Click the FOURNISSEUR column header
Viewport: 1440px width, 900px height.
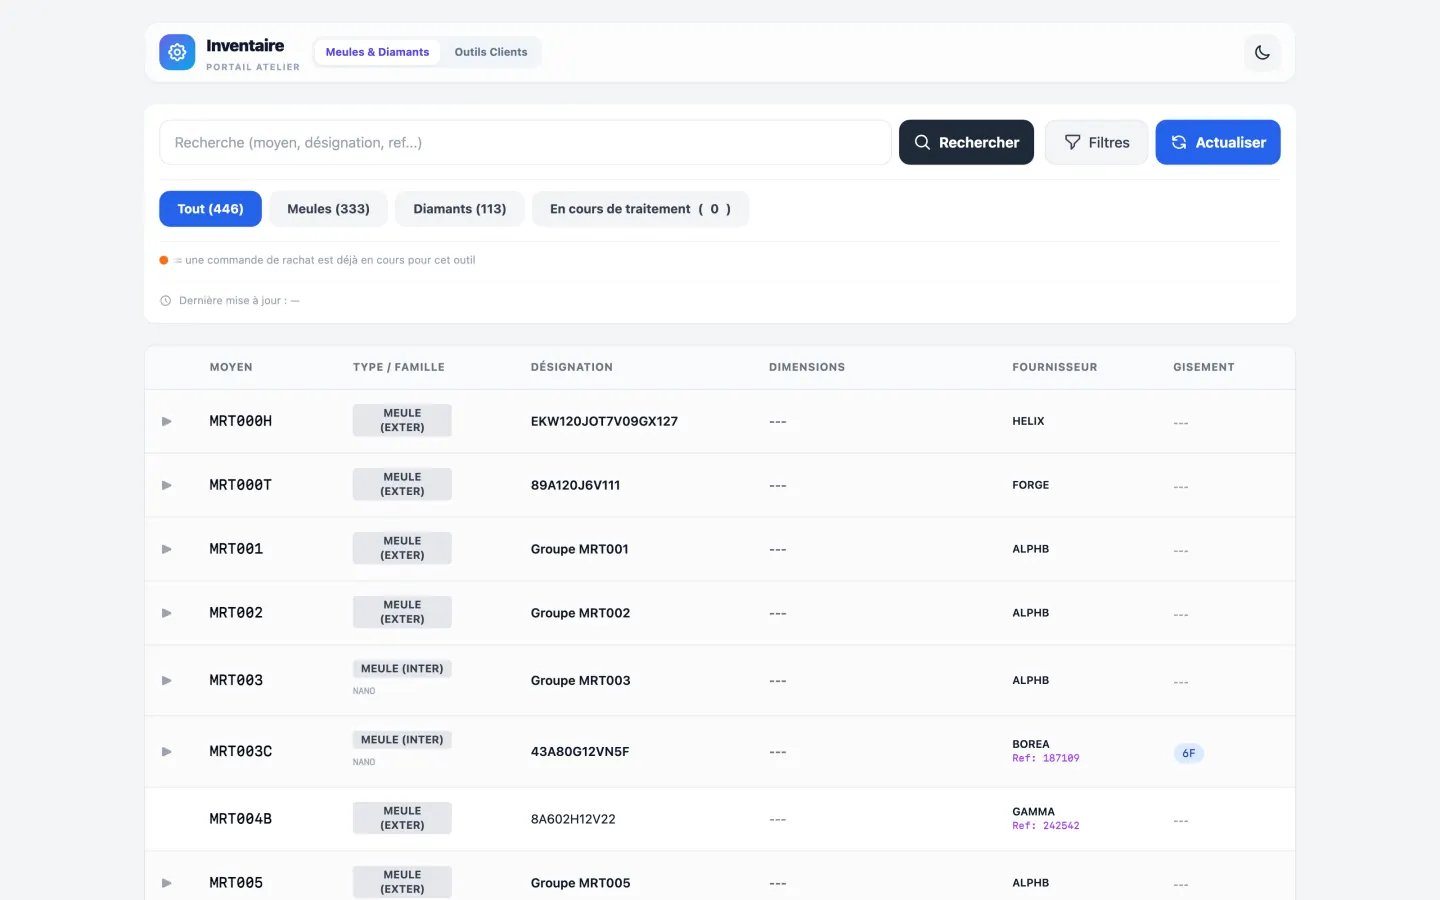coord(1055,367)
